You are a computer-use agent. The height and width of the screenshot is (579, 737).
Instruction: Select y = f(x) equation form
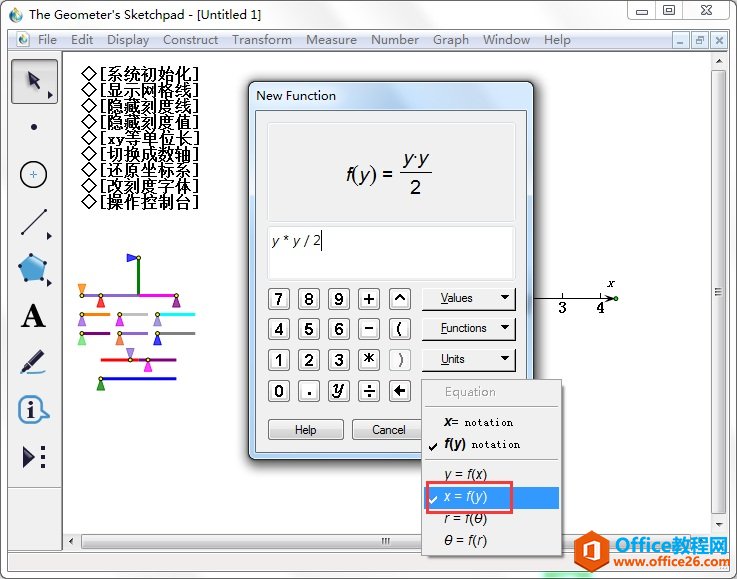tap(492, 474)
